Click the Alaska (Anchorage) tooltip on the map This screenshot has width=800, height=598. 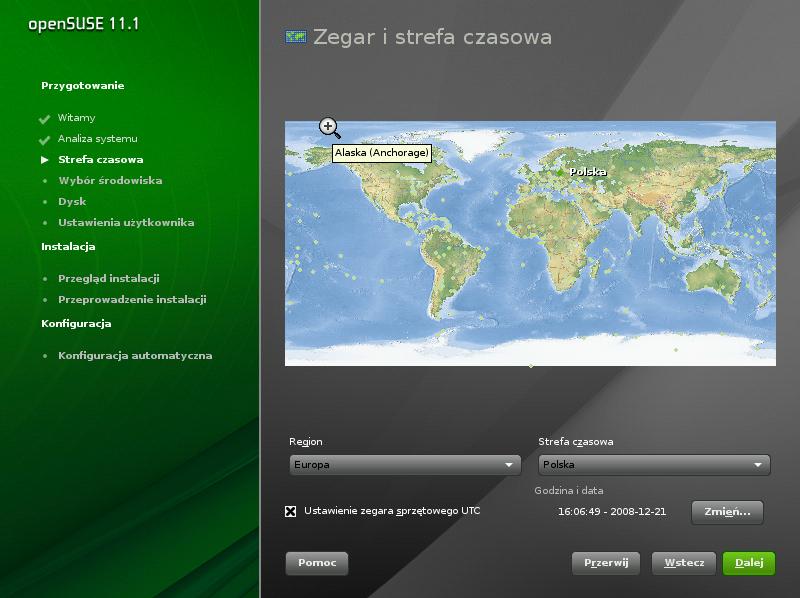coord(382,153)
